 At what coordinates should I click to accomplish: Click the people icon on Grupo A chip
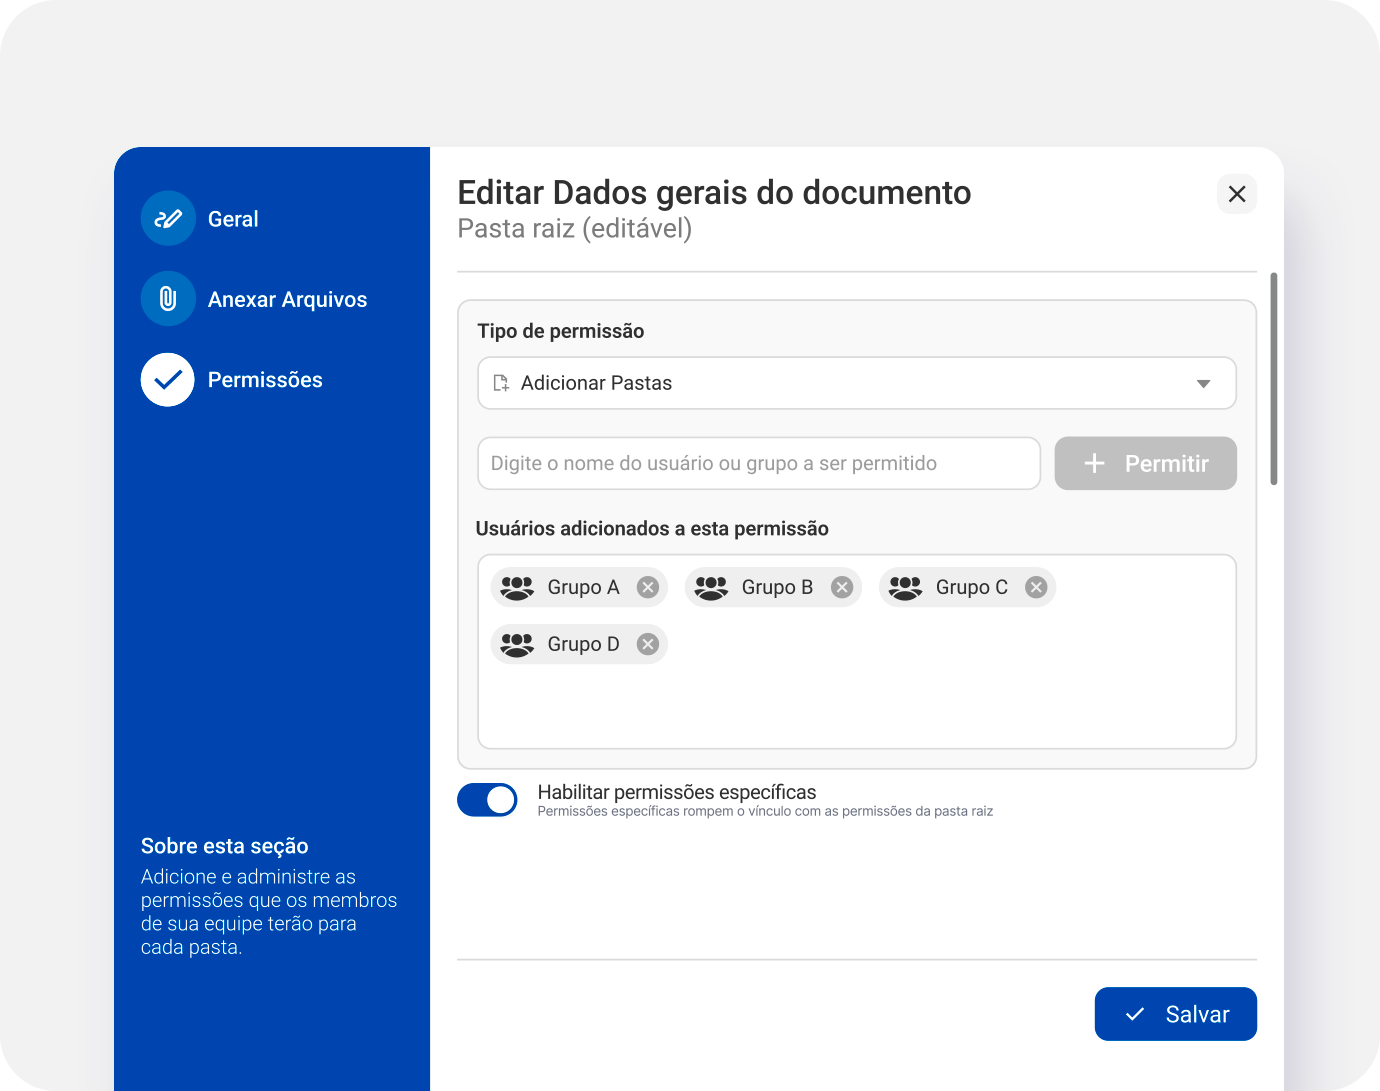517,587
